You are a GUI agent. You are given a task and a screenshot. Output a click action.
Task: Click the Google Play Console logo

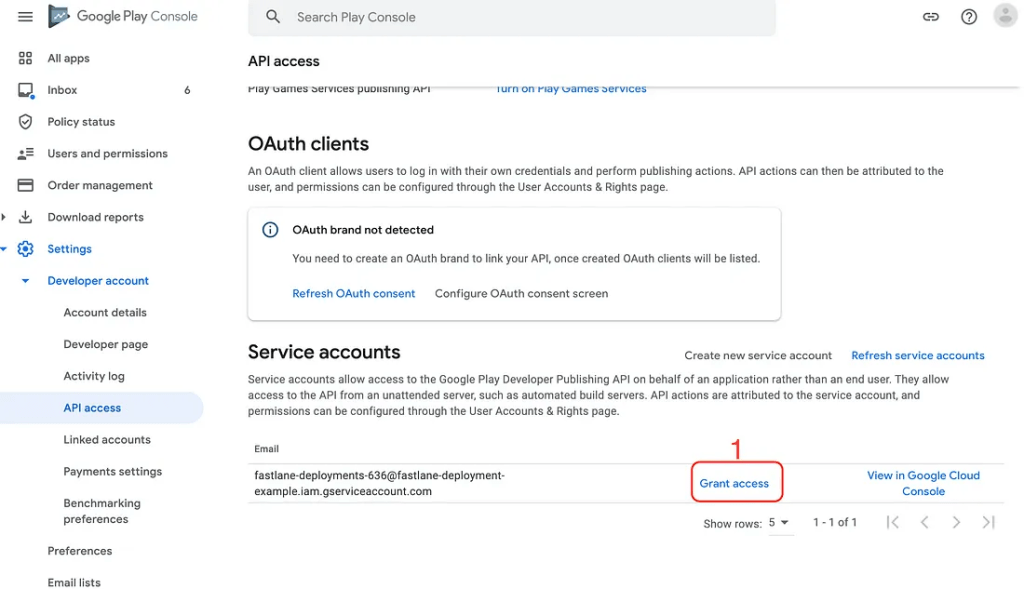[123, 16]
